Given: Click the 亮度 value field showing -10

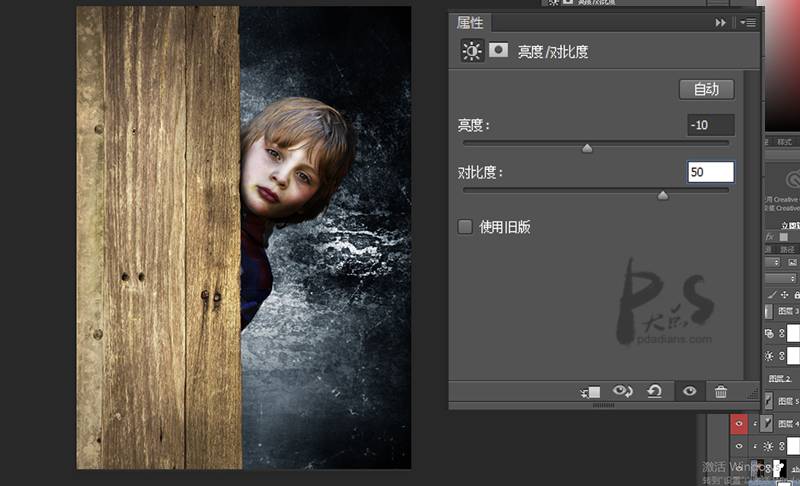Looking at the screenshot, I should pos(711,125).
